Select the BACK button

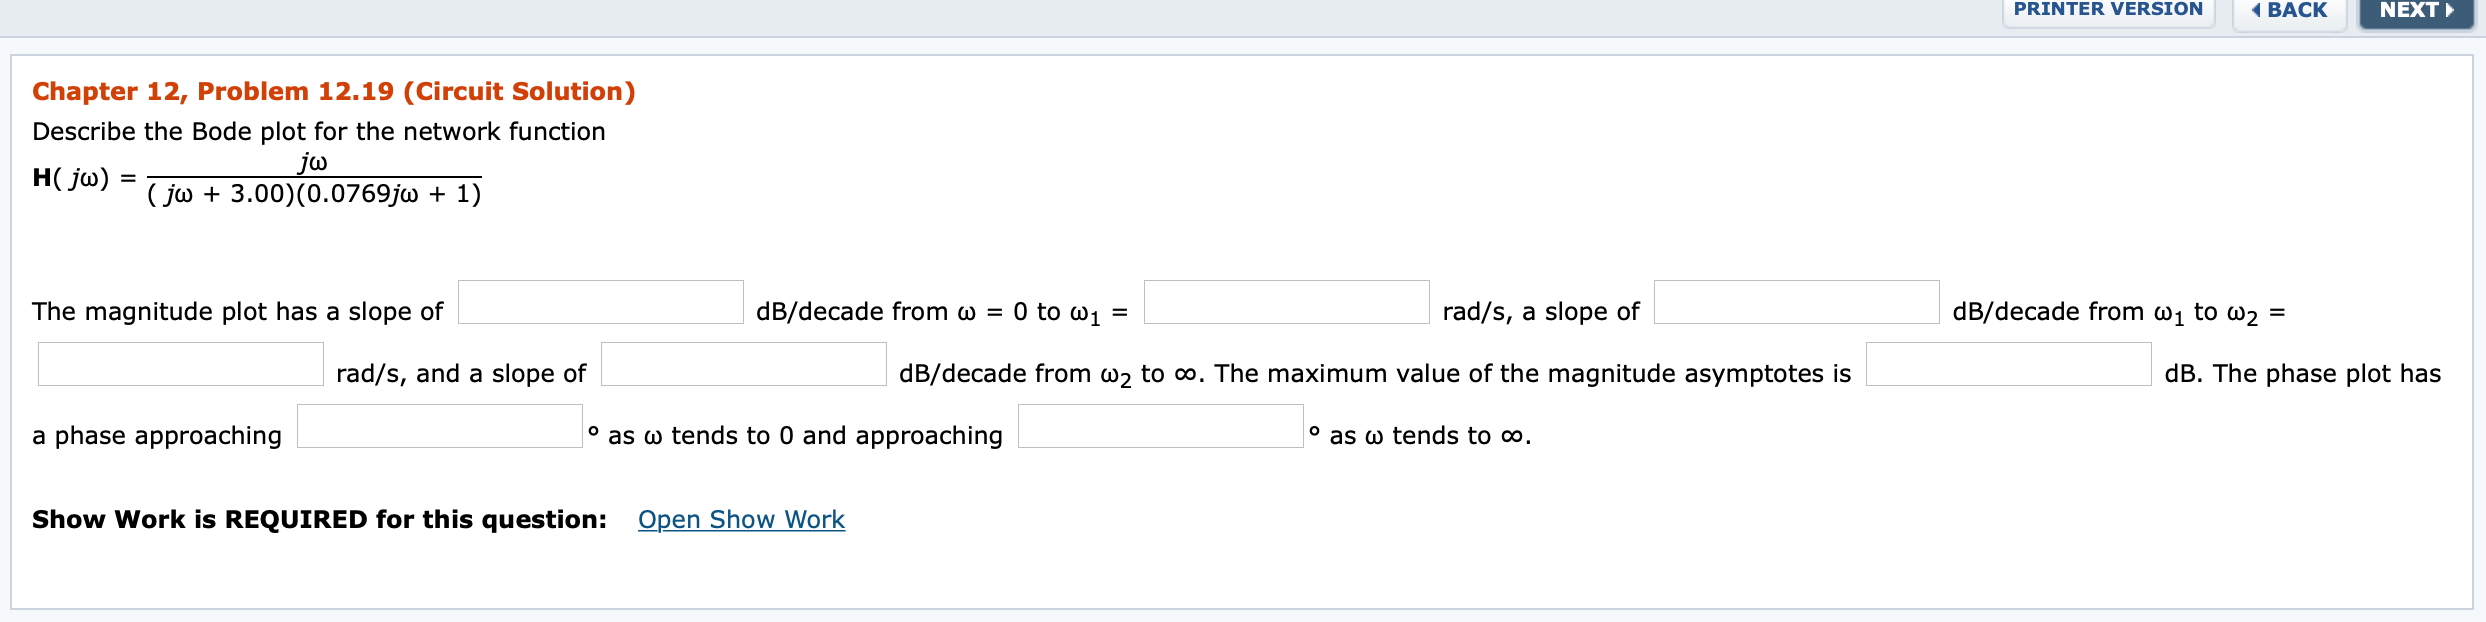click(2290, 10)
